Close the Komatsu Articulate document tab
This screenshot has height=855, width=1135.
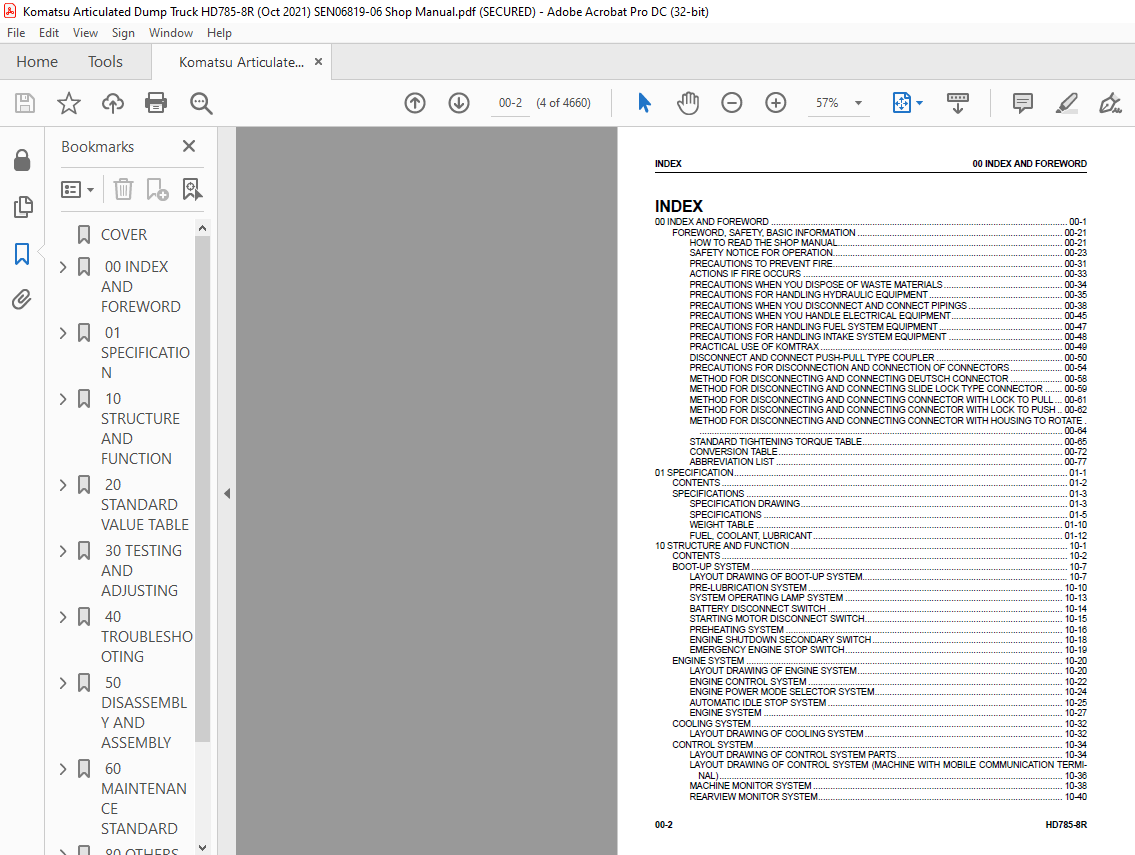point(318,62)
